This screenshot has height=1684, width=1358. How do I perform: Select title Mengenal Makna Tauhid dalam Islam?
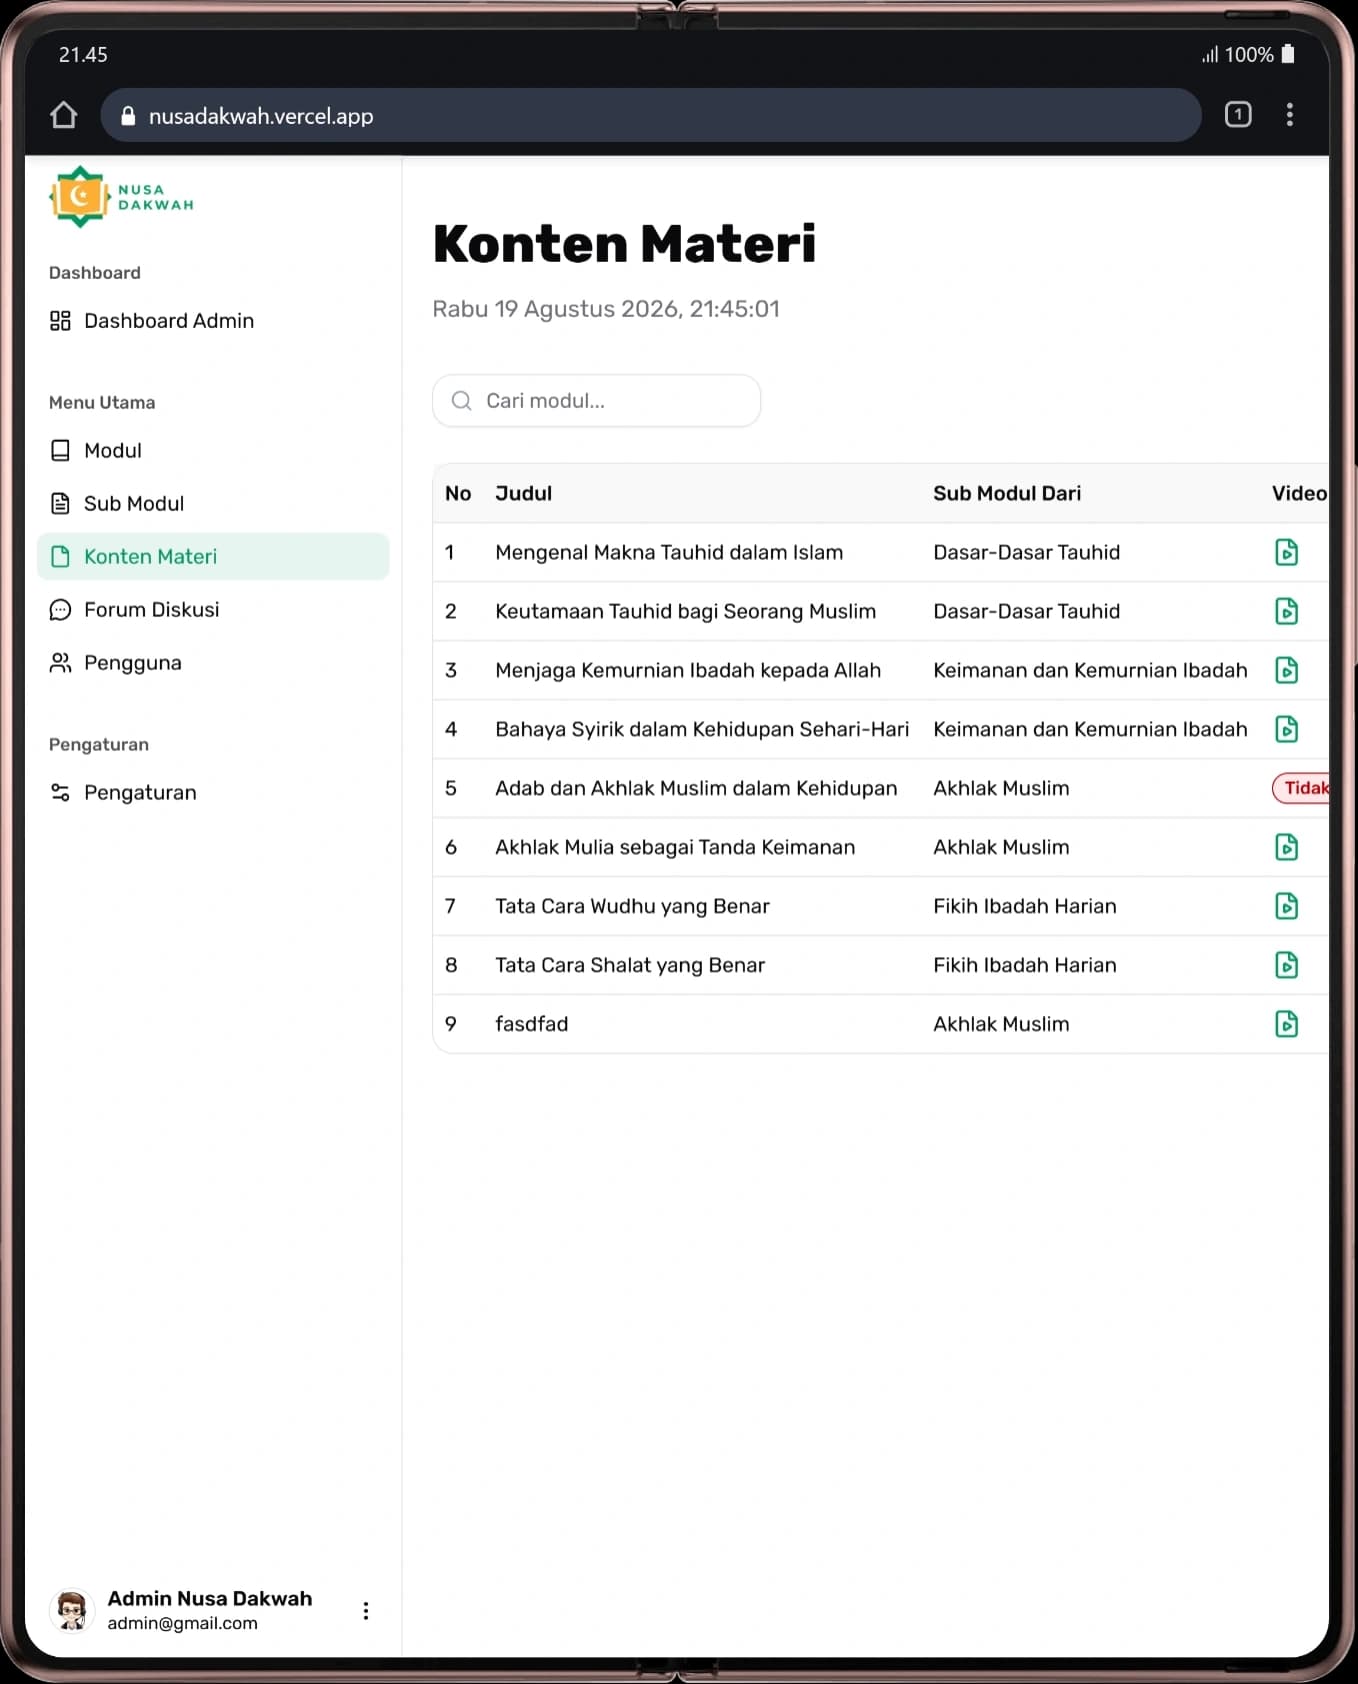click(x=669, y=552)
